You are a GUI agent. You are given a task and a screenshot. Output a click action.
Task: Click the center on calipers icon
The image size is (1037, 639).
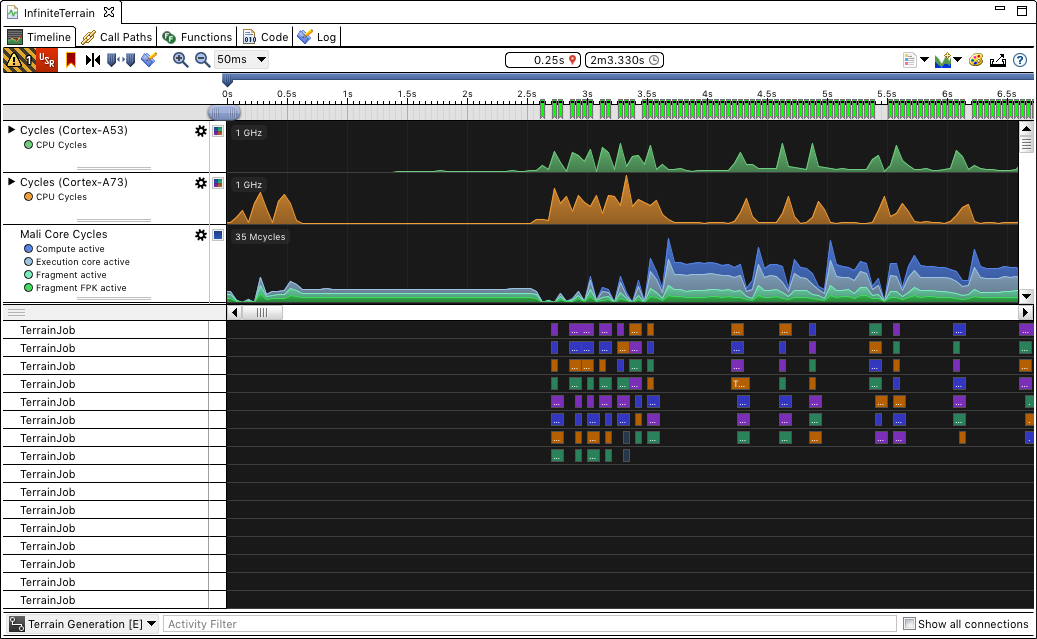(93, 60)
